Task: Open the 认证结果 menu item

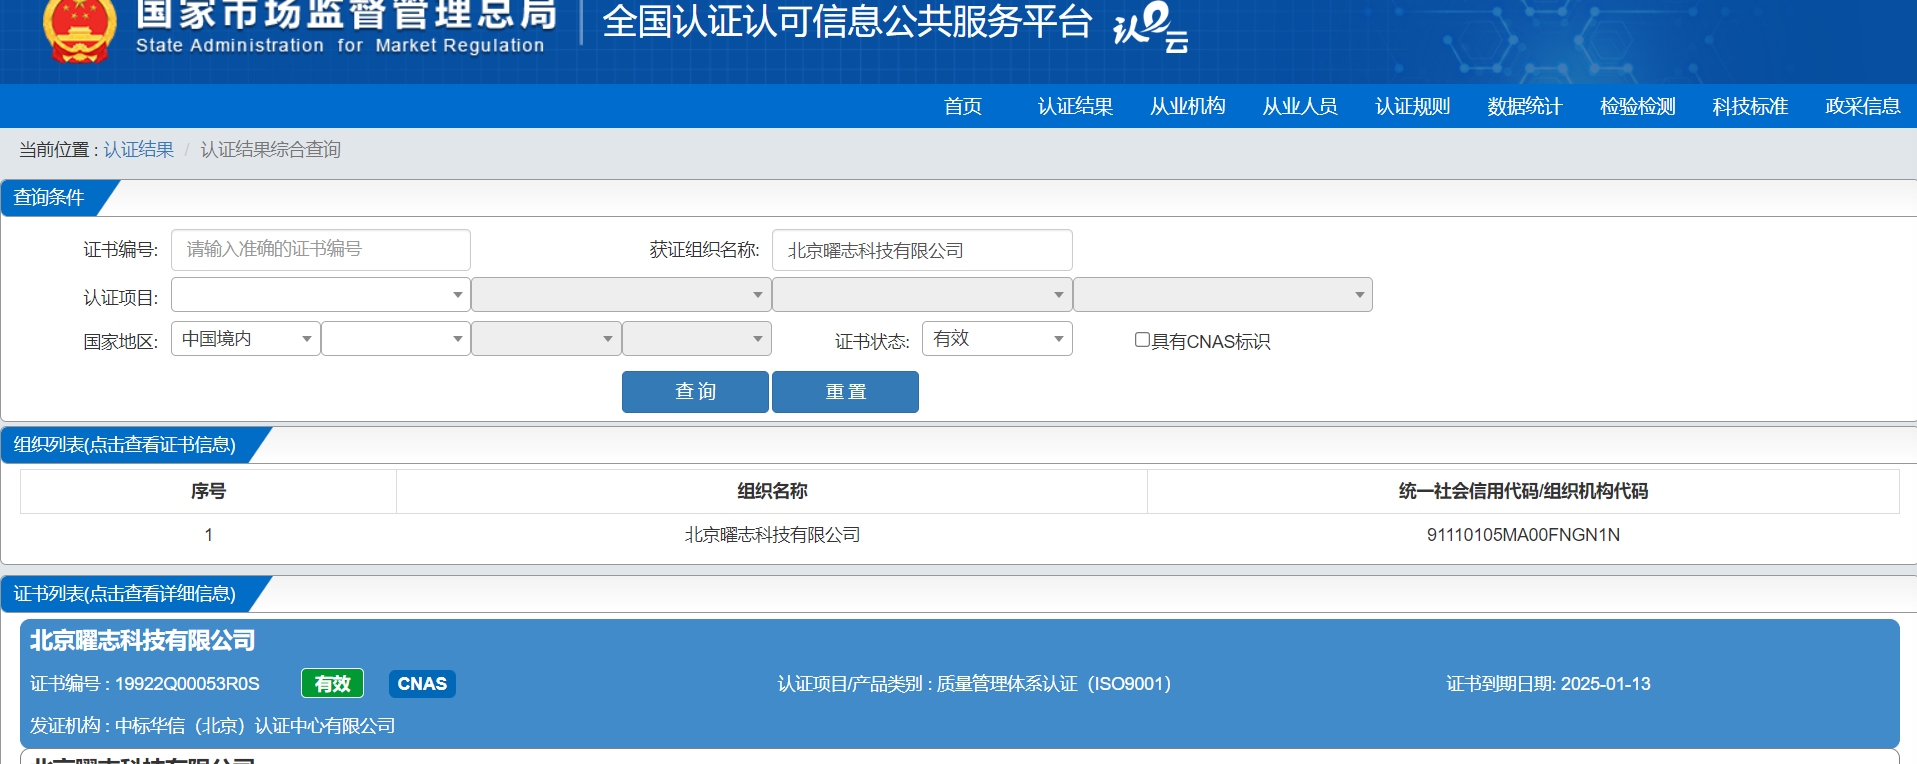Action: [1075, 106]
